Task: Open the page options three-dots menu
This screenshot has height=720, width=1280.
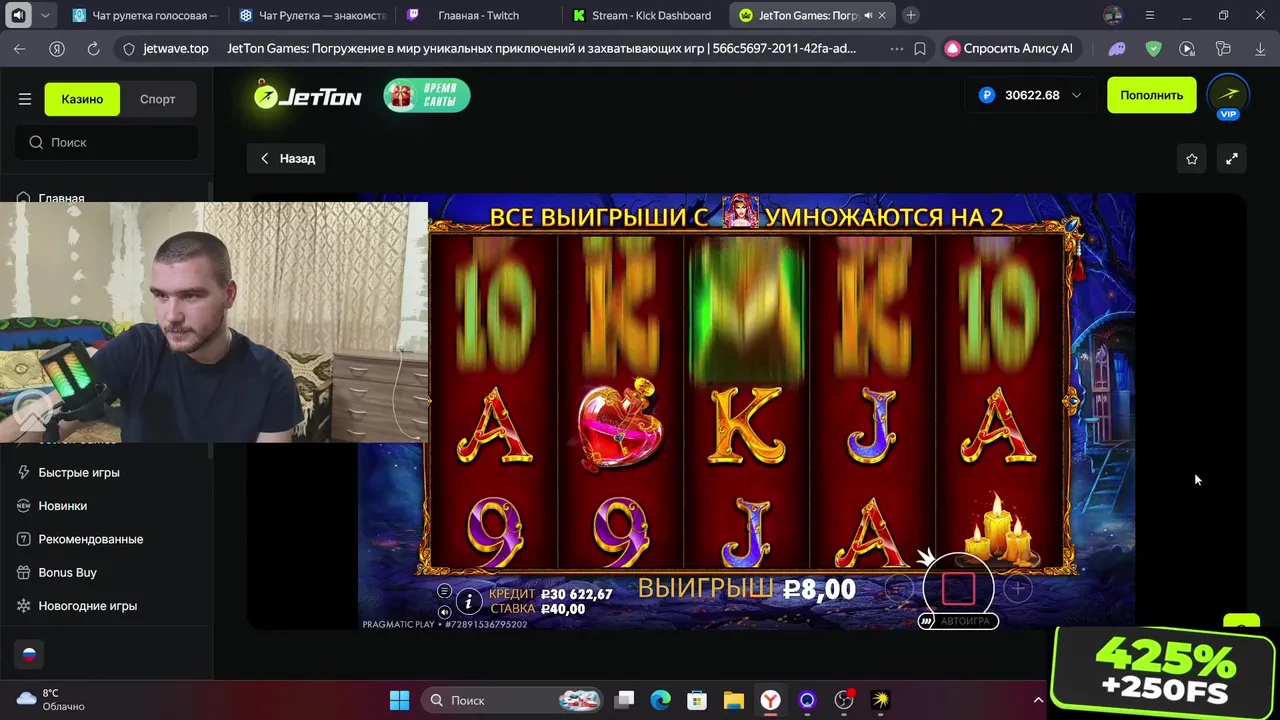Action: tap(896, 48)
